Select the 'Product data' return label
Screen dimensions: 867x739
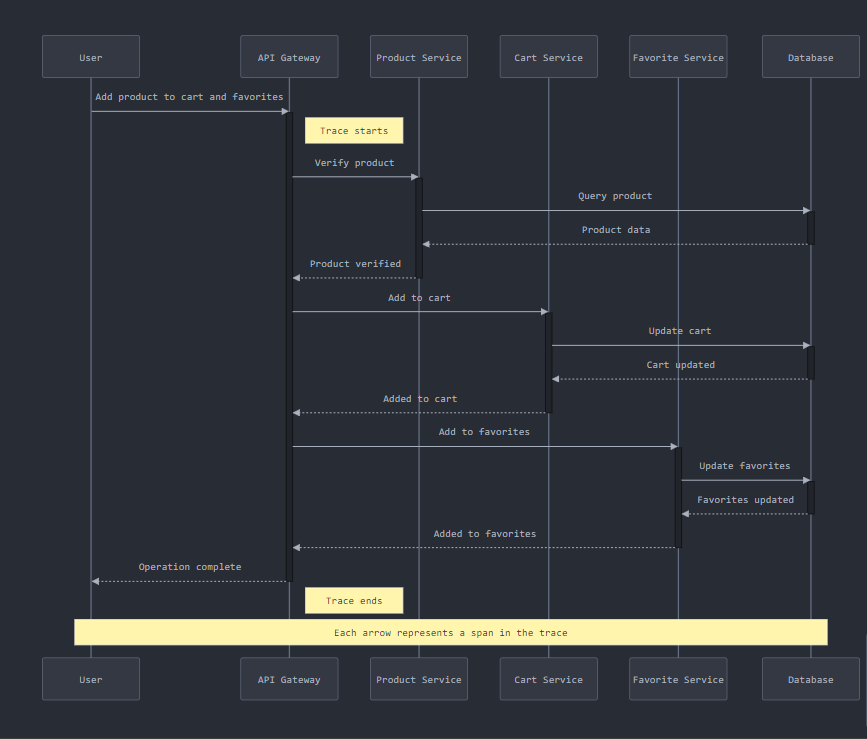[615, 230]
